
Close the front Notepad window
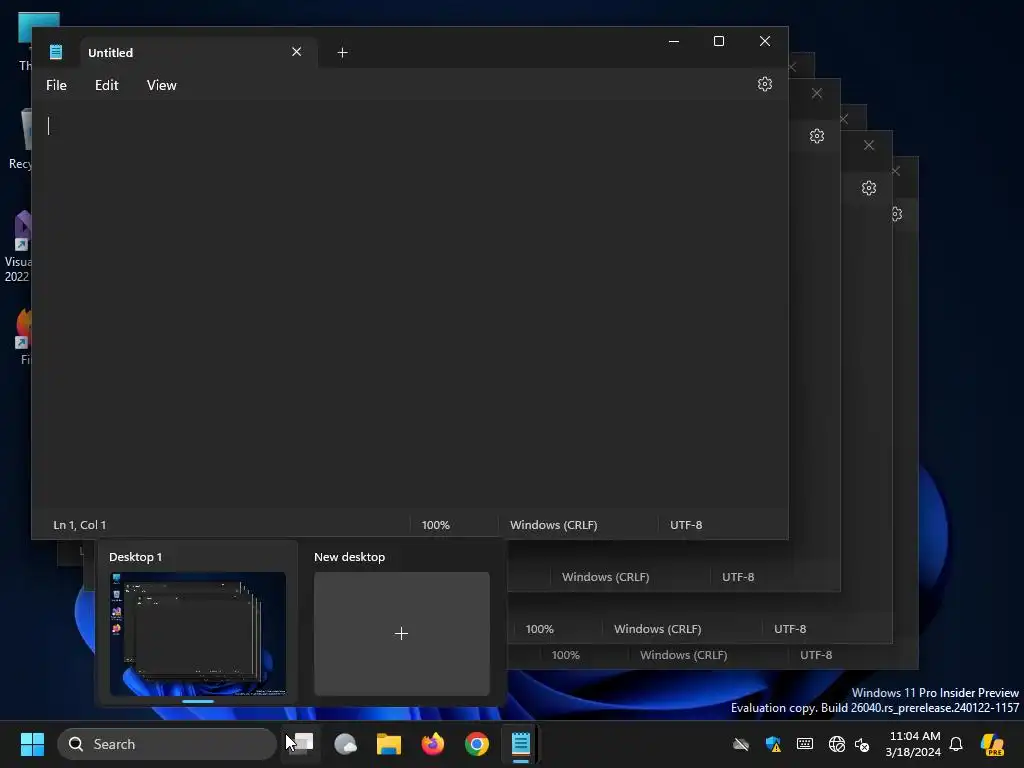(765, 41)
